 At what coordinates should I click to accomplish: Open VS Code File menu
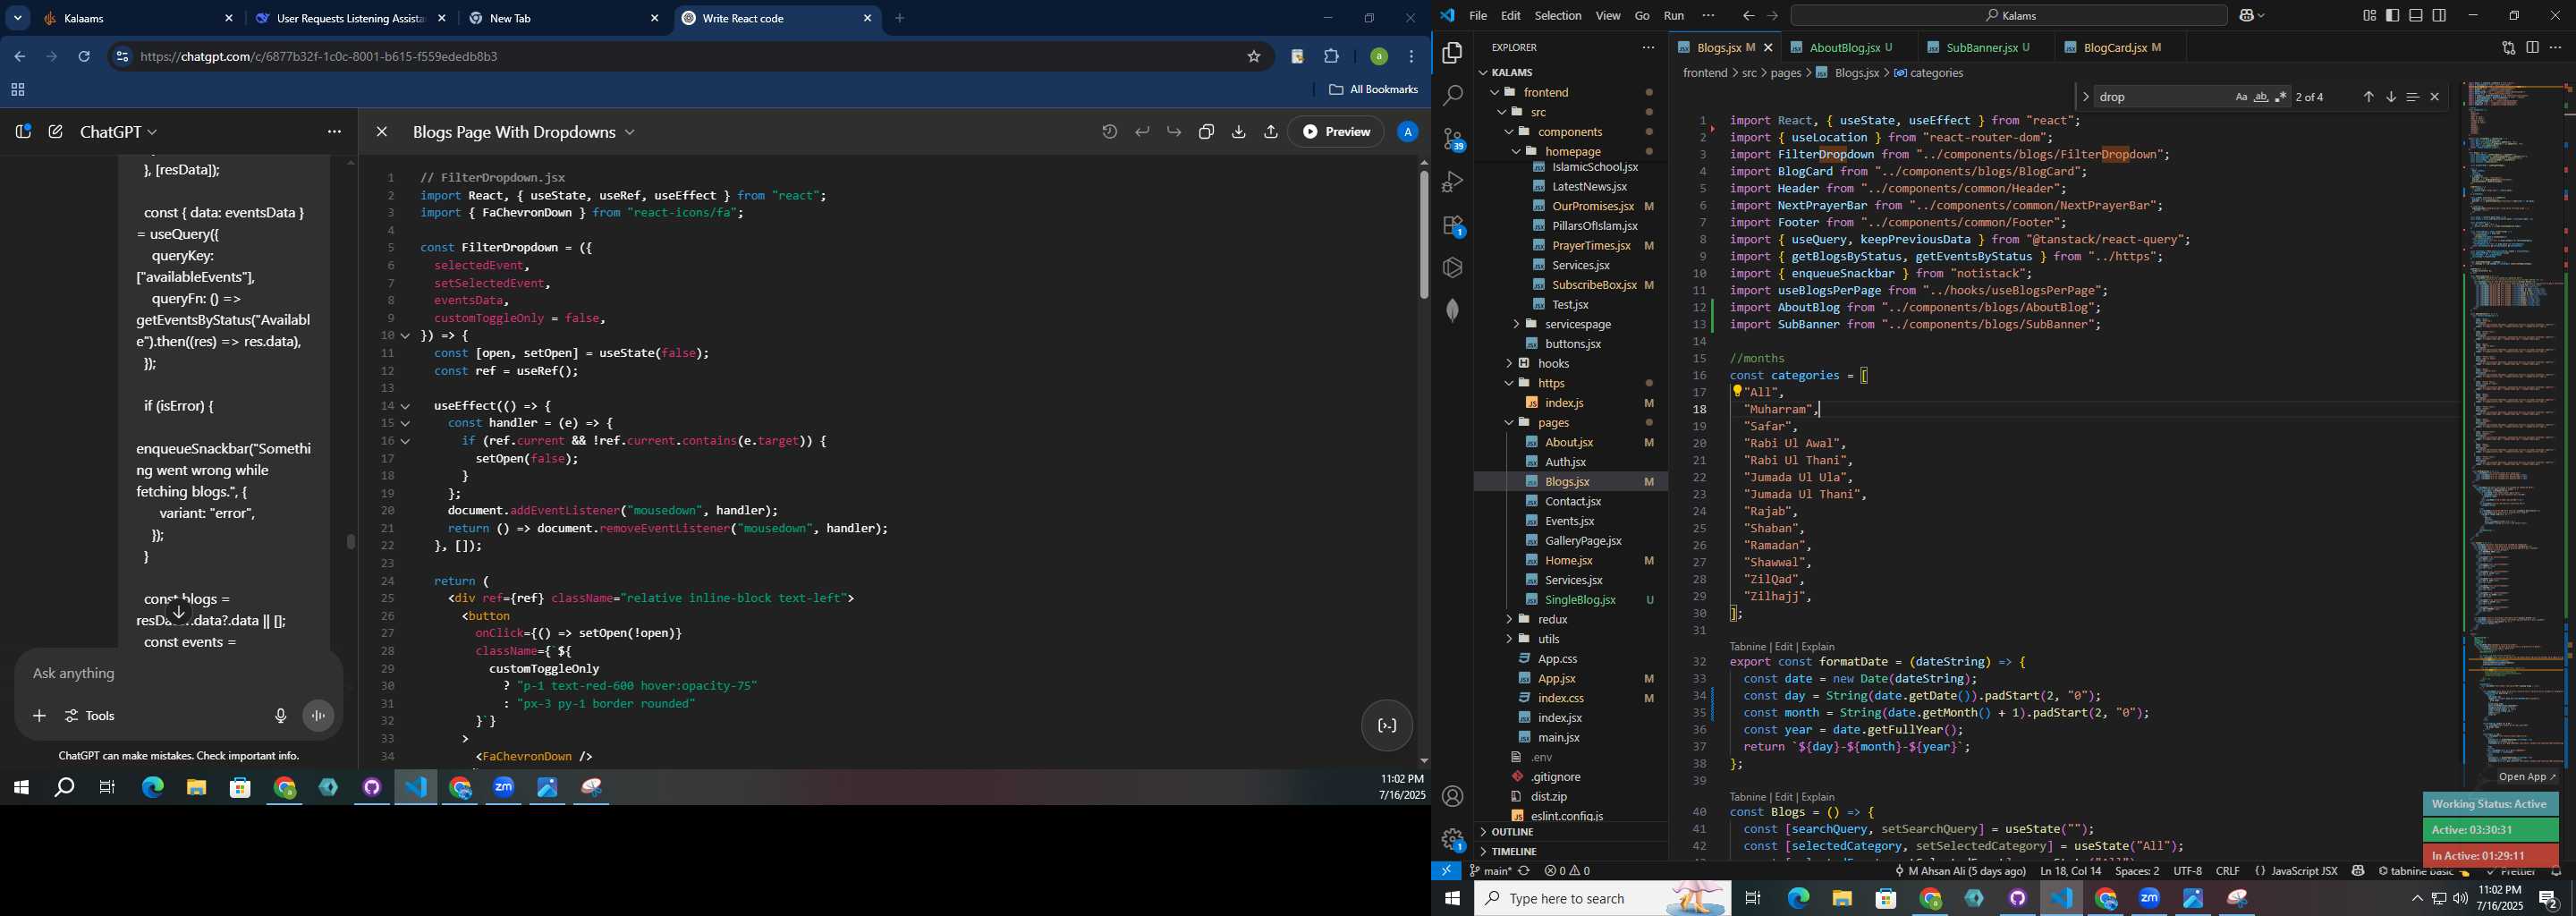[x=1477, y=16]
